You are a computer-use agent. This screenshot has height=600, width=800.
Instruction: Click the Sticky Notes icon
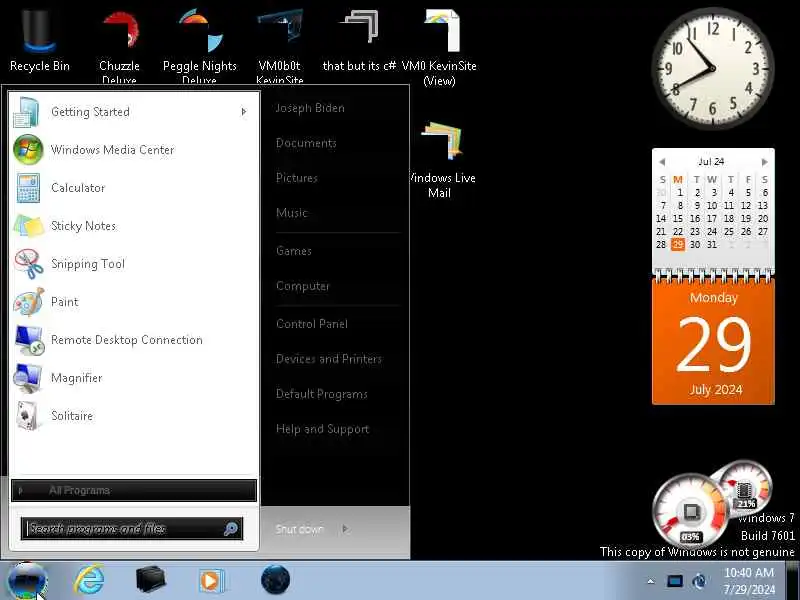[x=29, y=226]
